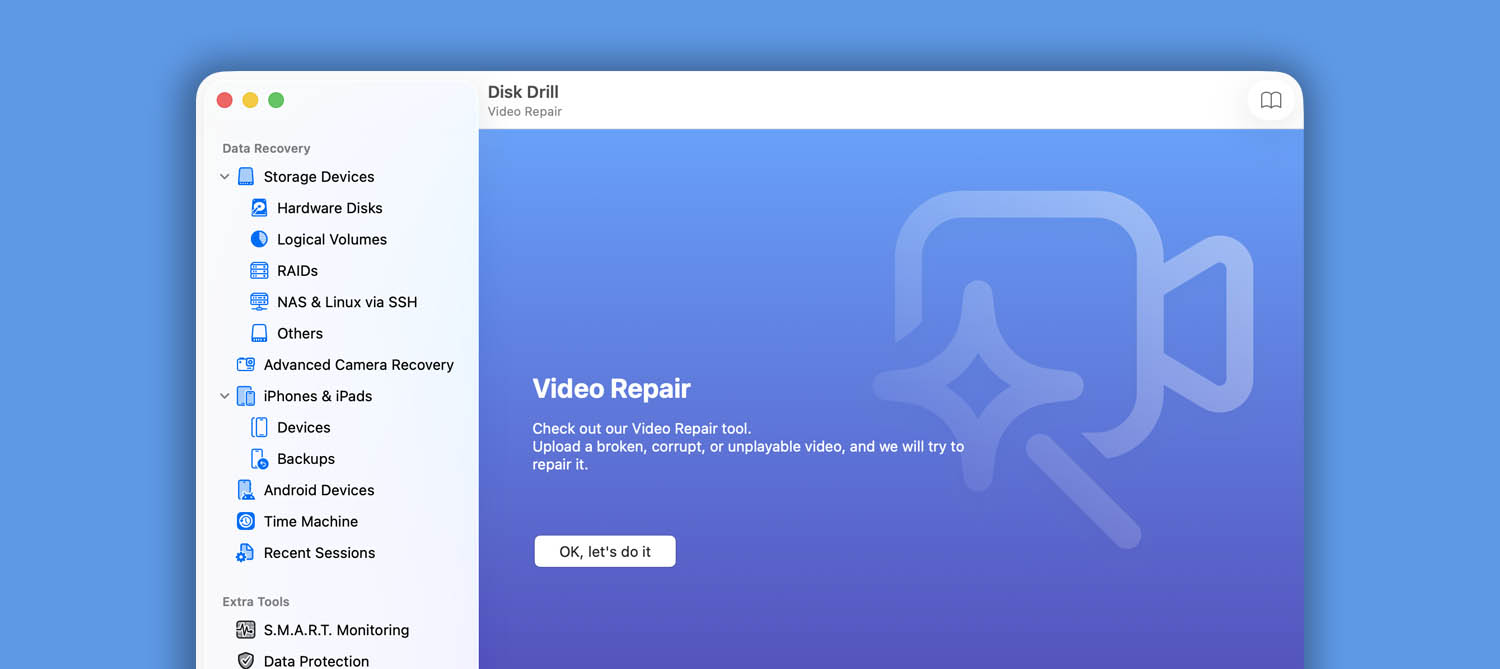Click the Video Repair heading text

(611, 388)
